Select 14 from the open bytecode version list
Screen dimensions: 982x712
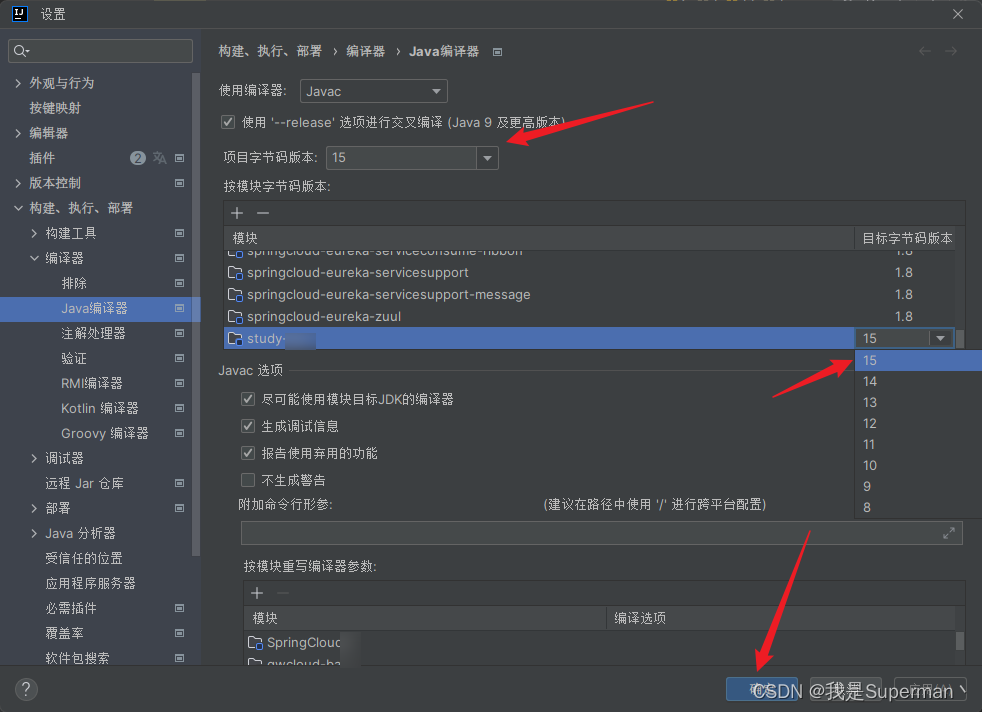(869, 381)
